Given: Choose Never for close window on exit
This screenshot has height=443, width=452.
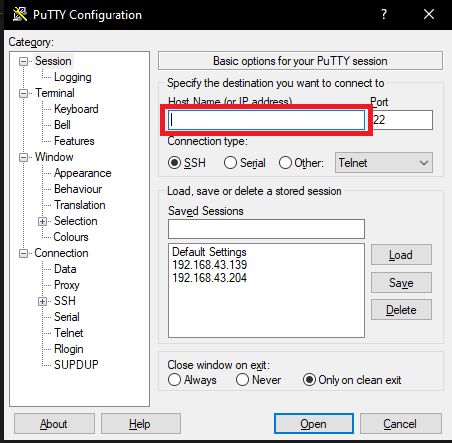Looking at the screenshot, I should click(242, 380).
